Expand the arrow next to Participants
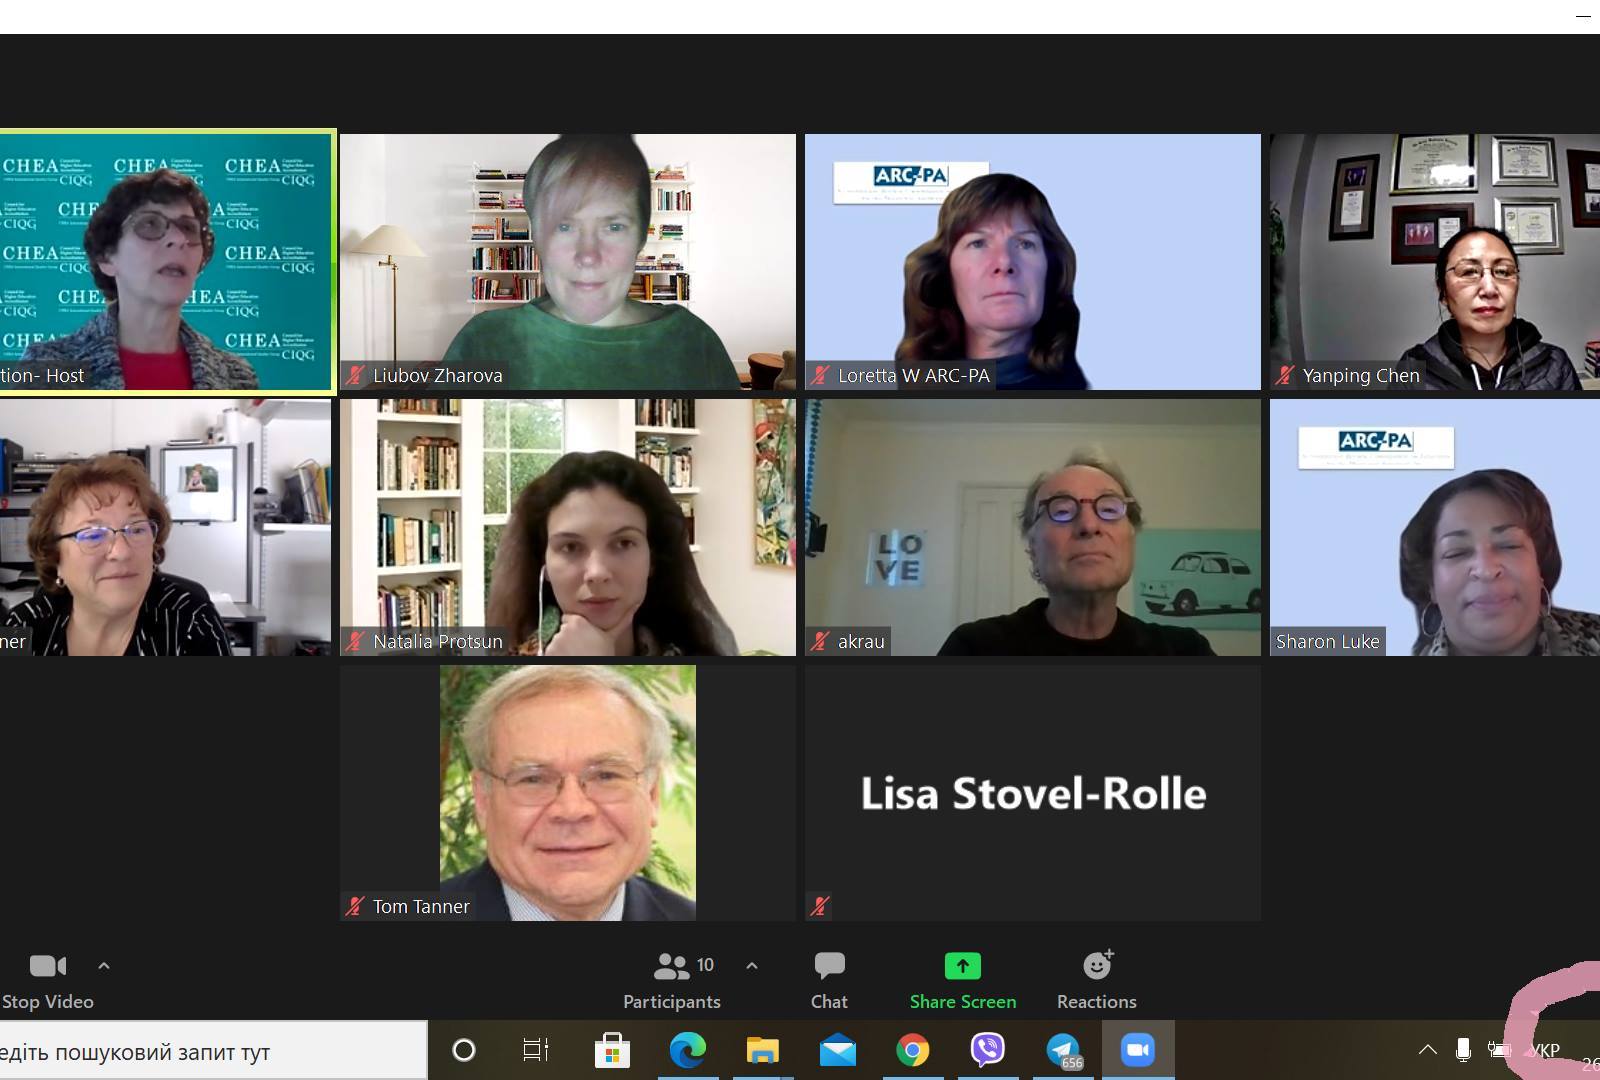1600x1080 pixels. click(x=752, y=966)
